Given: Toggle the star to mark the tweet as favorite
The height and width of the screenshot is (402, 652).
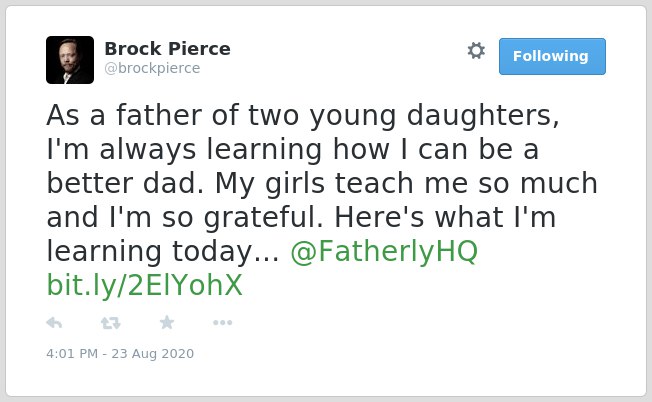Looking at the screenshot, I should click(x=167, y=322).
